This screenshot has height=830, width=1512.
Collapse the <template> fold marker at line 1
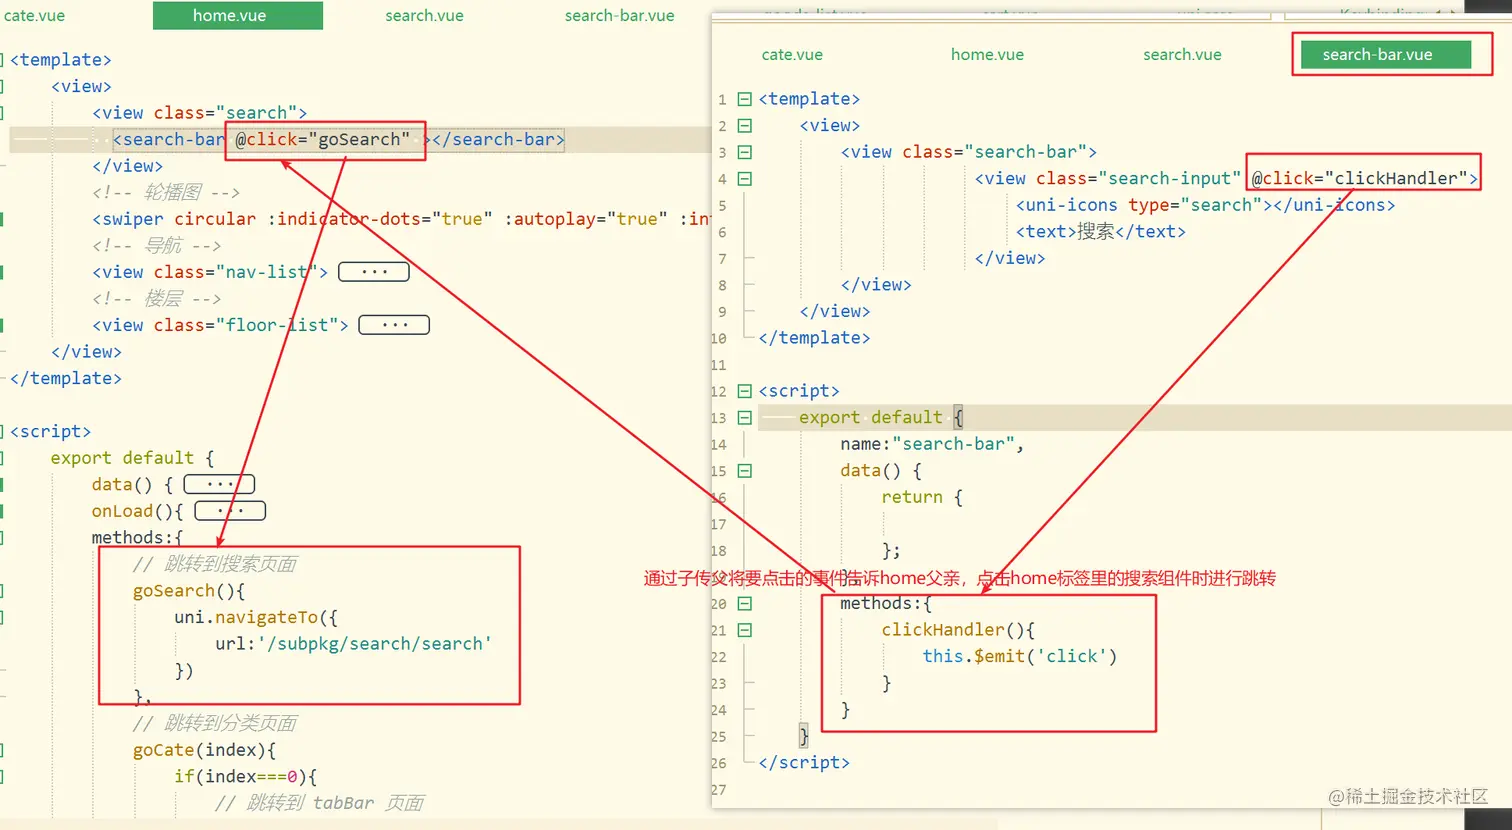(744, 99)
